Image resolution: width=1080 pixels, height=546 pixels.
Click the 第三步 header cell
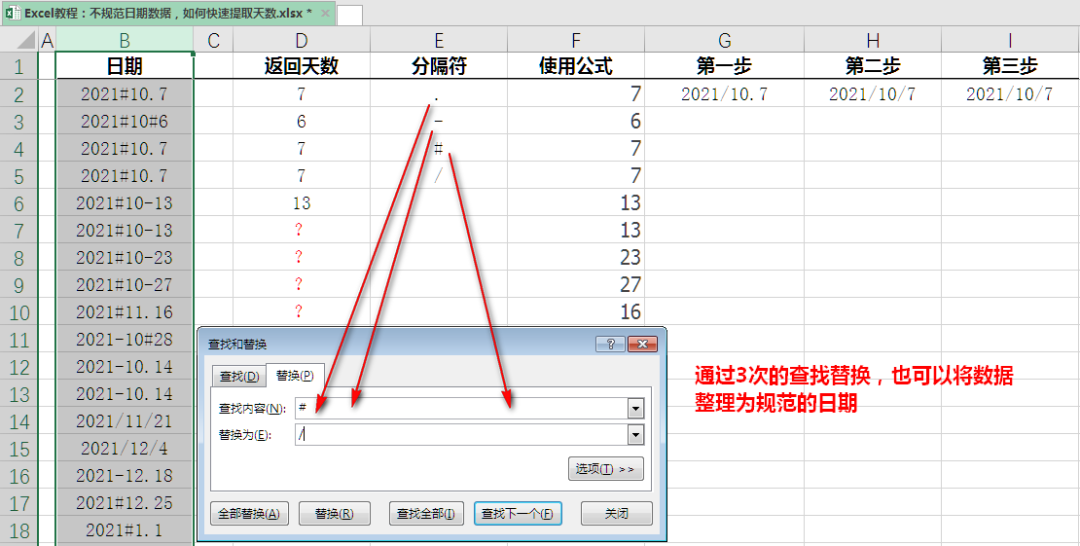[x=1010, y=67]
